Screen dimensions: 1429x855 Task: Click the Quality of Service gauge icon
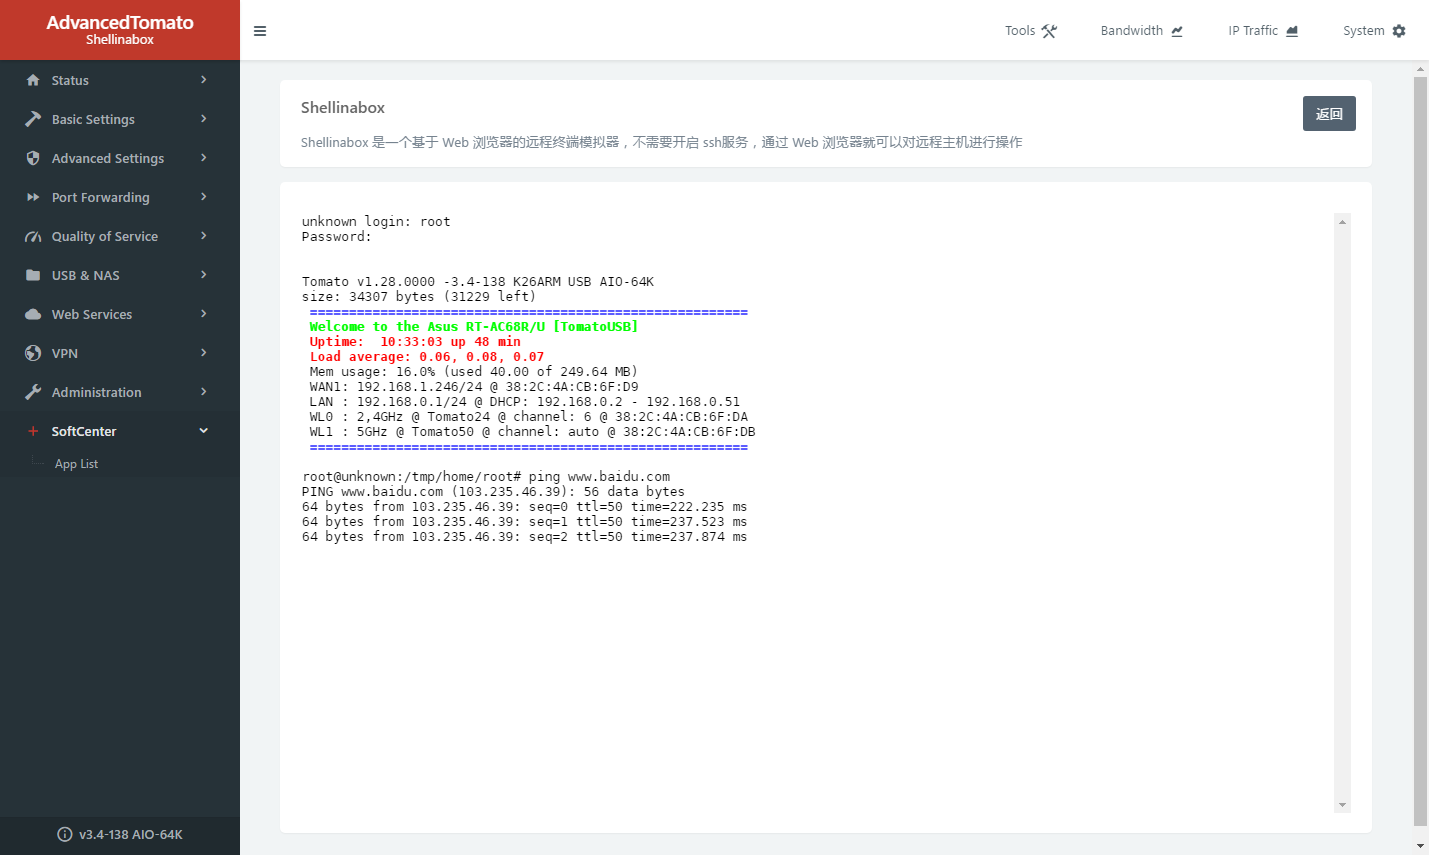pos(33,237)
